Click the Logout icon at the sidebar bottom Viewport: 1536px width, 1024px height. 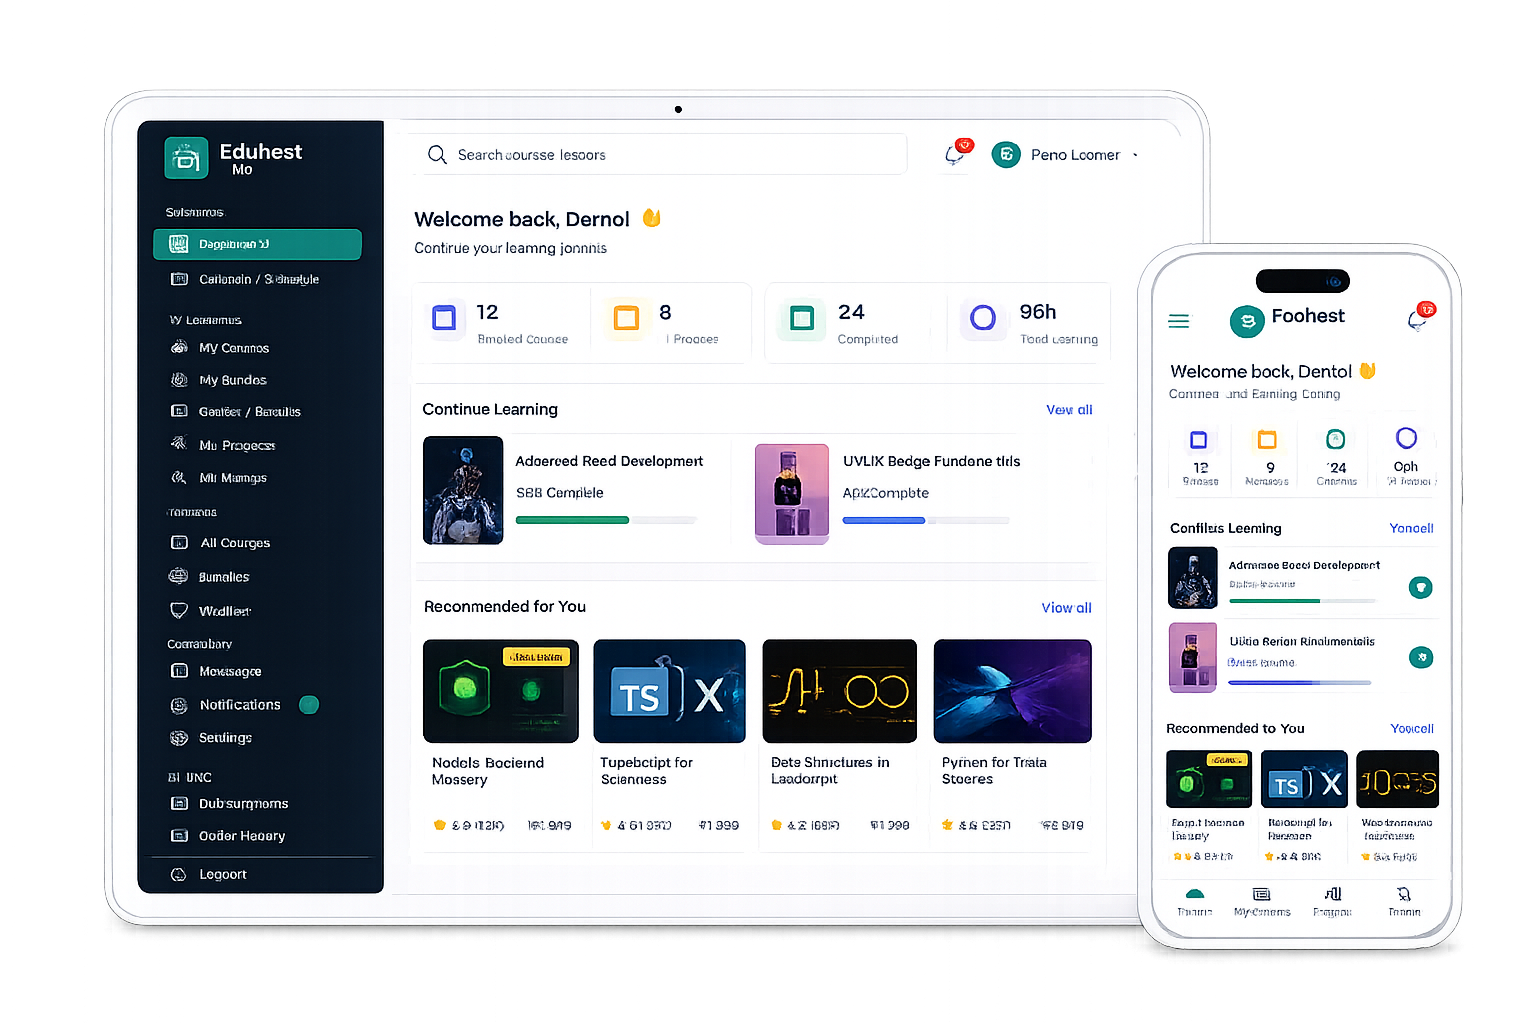179,874
